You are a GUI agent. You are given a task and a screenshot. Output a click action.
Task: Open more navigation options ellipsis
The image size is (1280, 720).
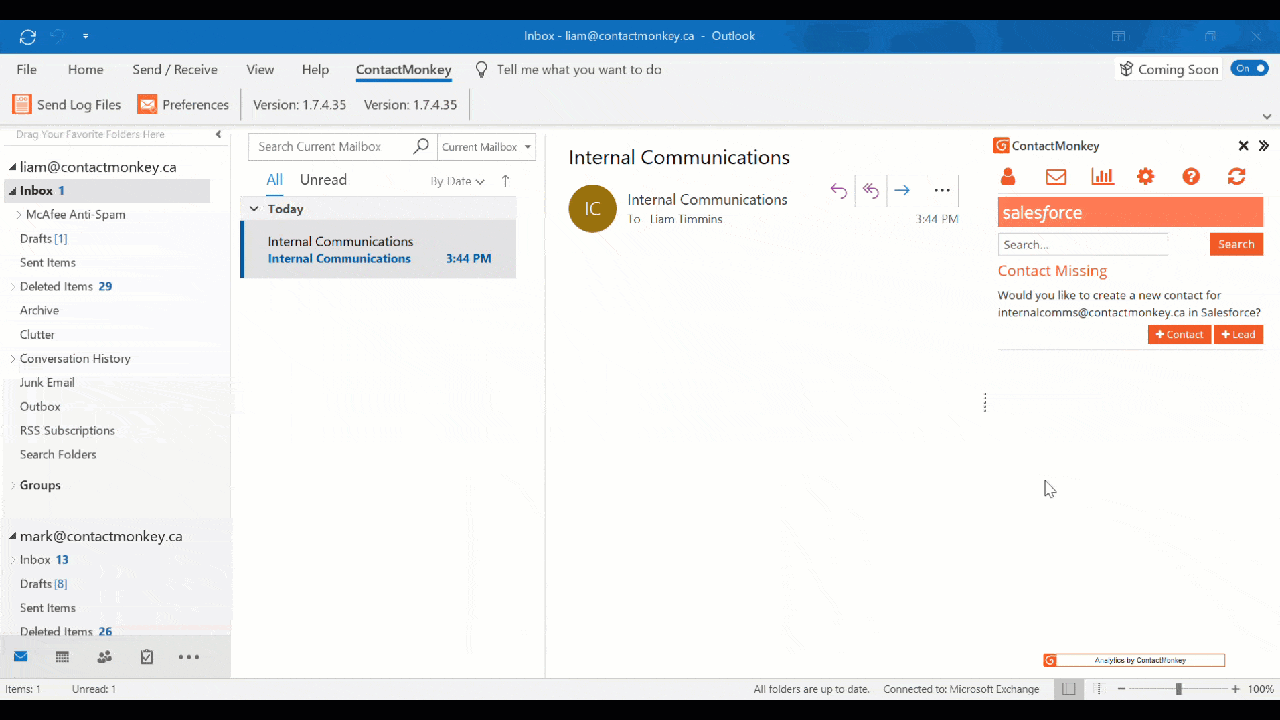[189, 657]
